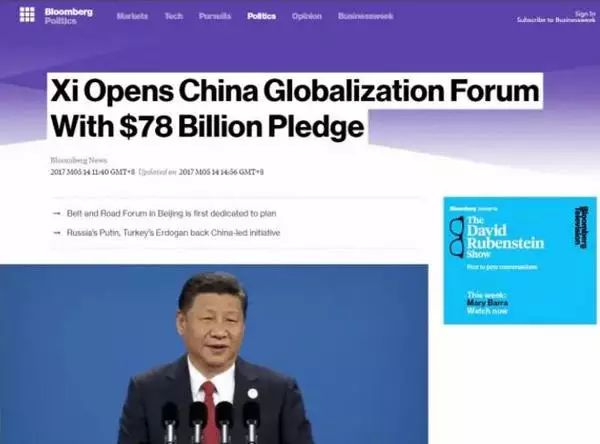Open the article's main speaker photo
This screenshot has height=444, width=600.
pyautogui.click(x=214, y=354)
